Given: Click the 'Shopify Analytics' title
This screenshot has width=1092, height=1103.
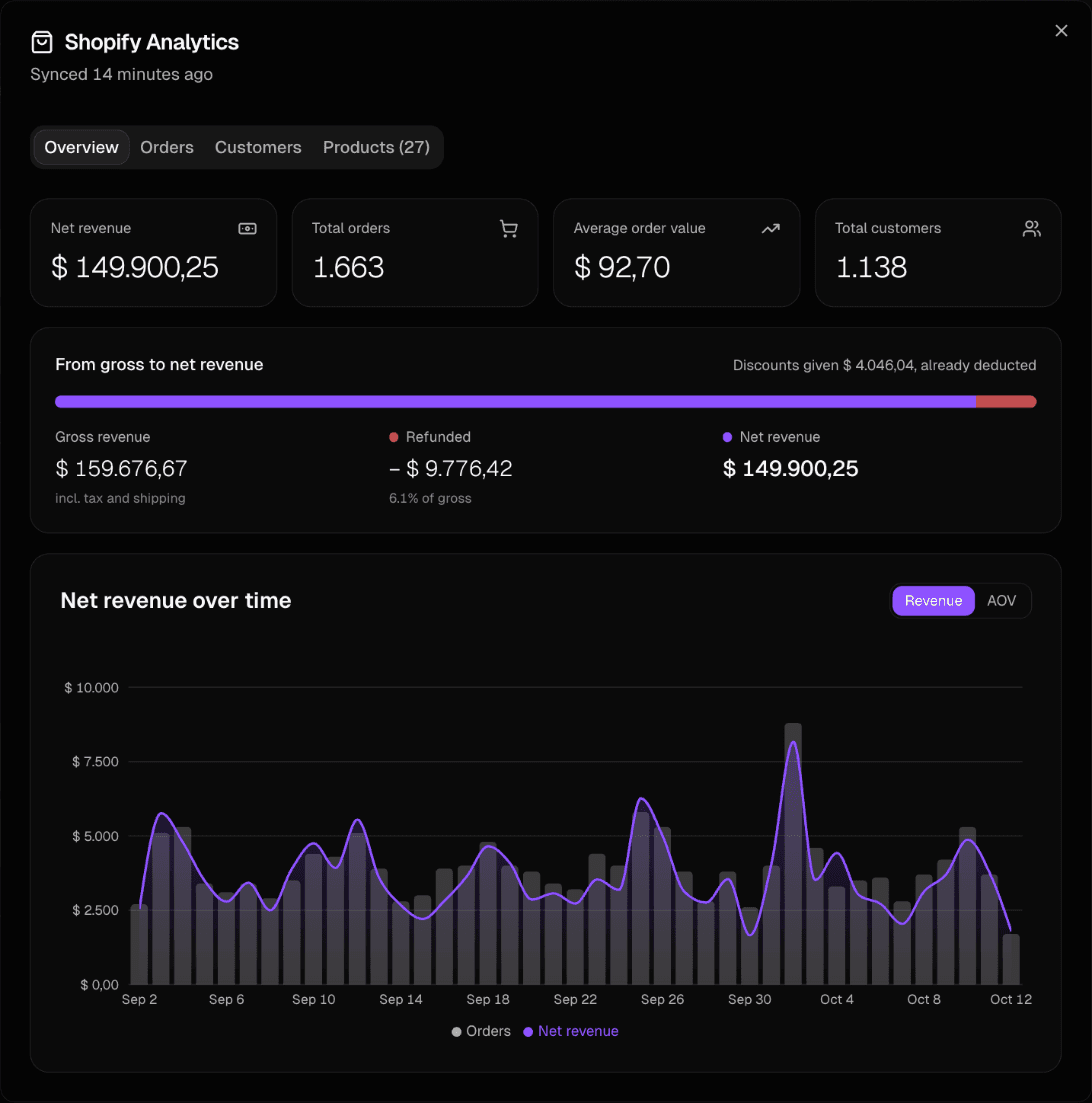Looking at the screenshot, I should click(x=152, y=42).
